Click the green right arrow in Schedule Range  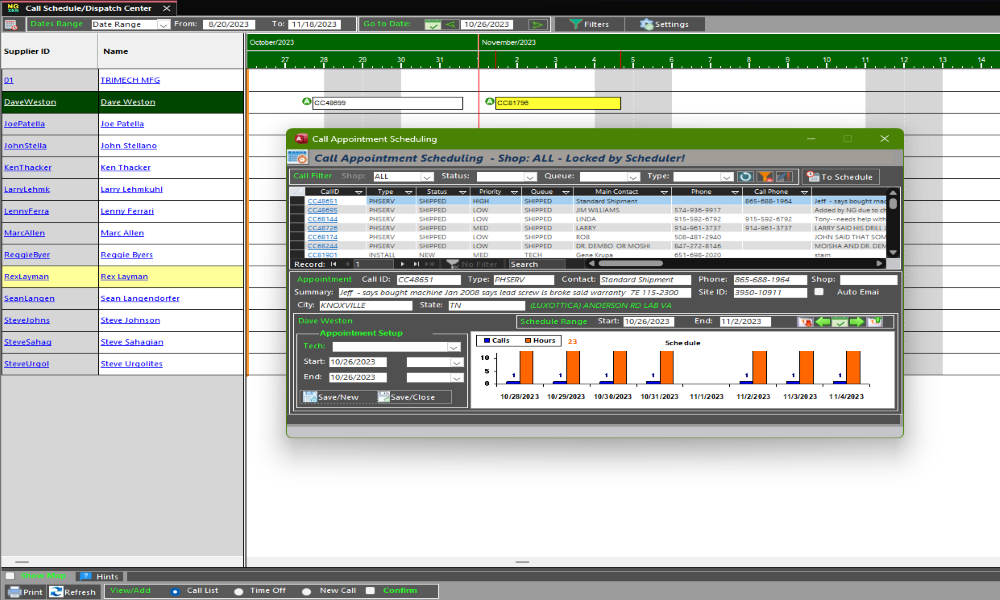pos(857,322)
